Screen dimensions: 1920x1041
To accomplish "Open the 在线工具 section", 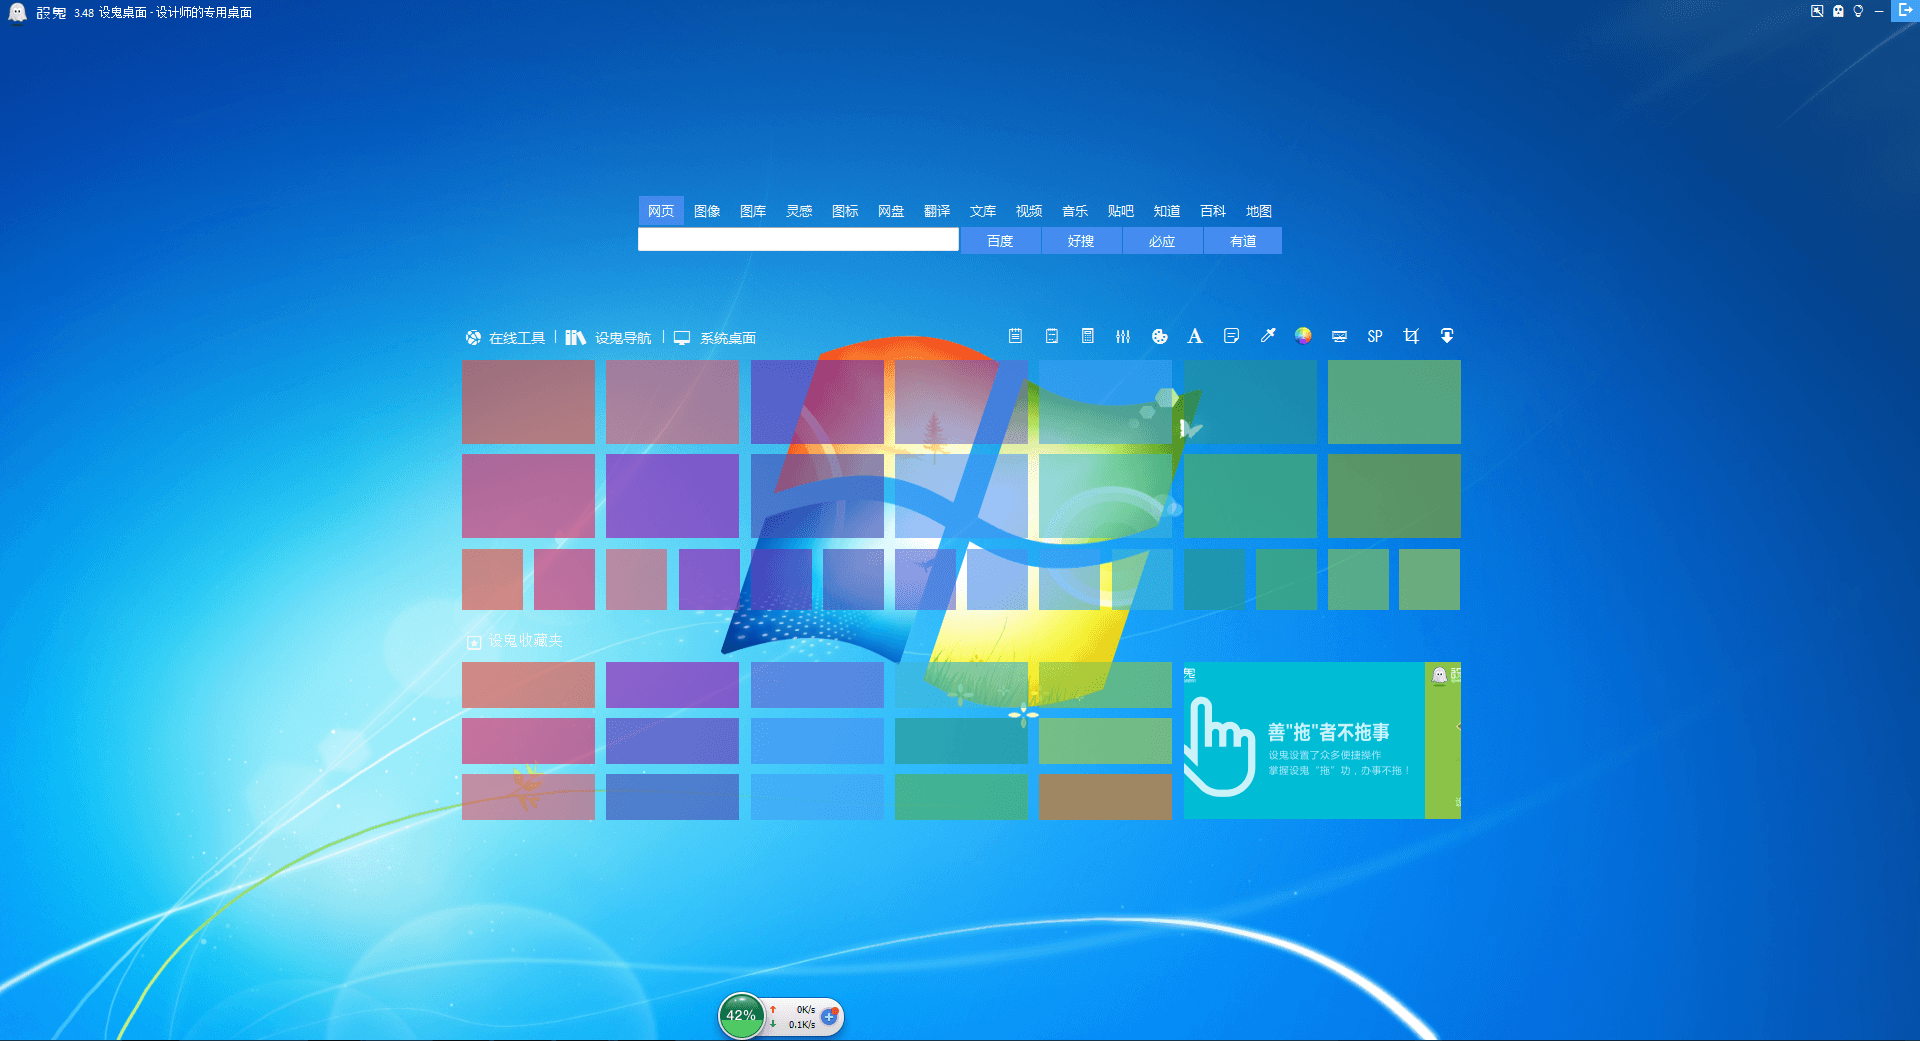I will coord(506,338).
